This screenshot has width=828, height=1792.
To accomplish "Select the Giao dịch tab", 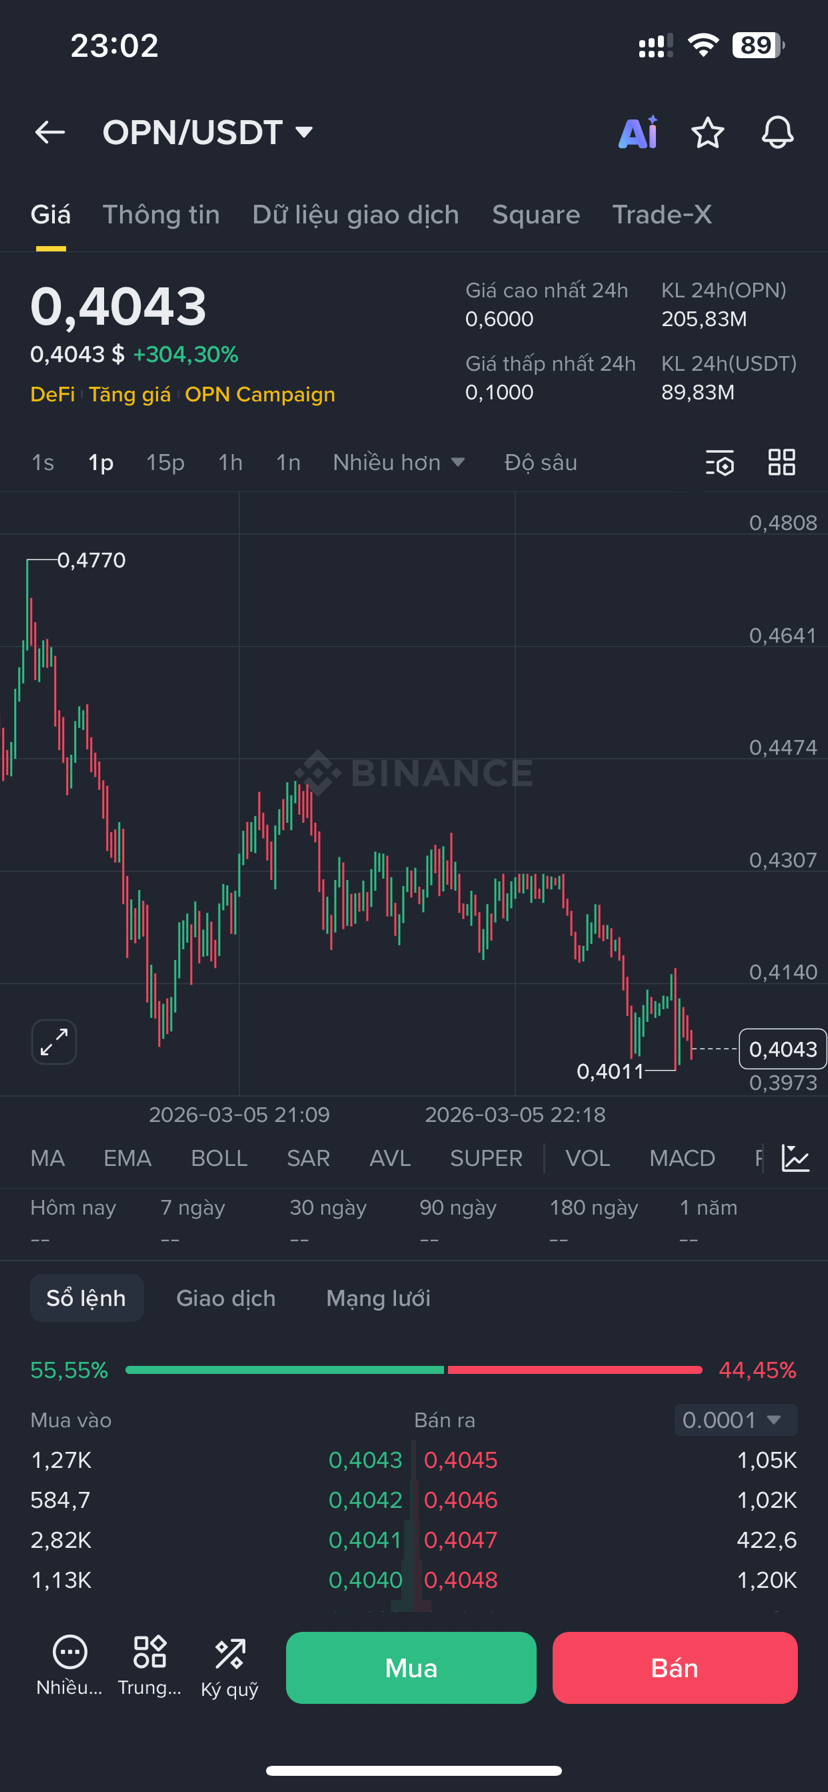I will pos(226,1298).
